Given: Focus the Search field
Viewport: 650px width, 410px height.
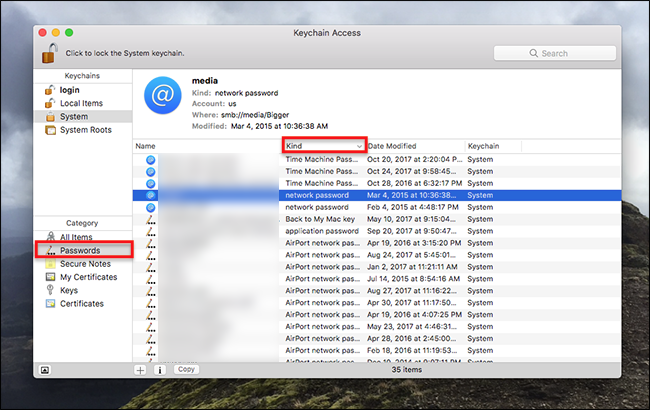Looking at the screenshot, I should (555, 53).
